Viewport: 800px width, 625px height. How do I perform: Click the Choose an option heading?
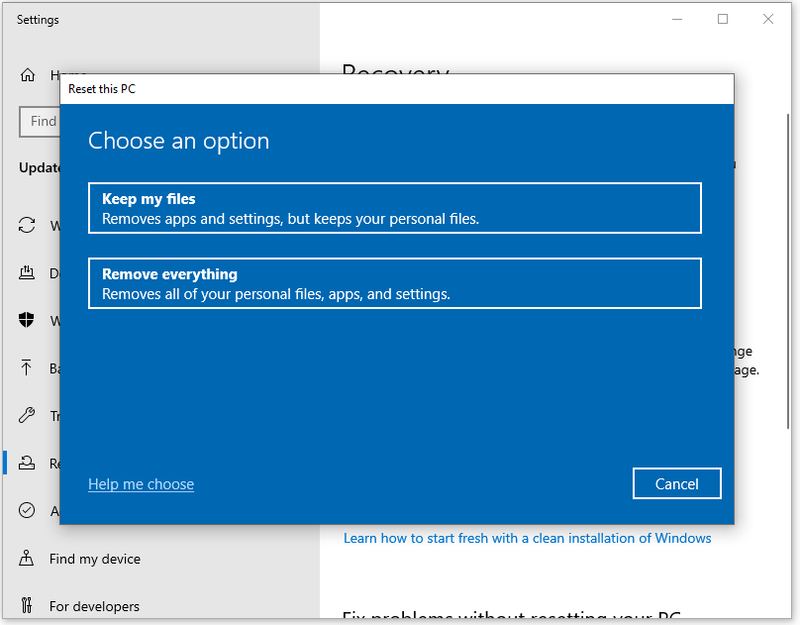(x=179, y=141)
